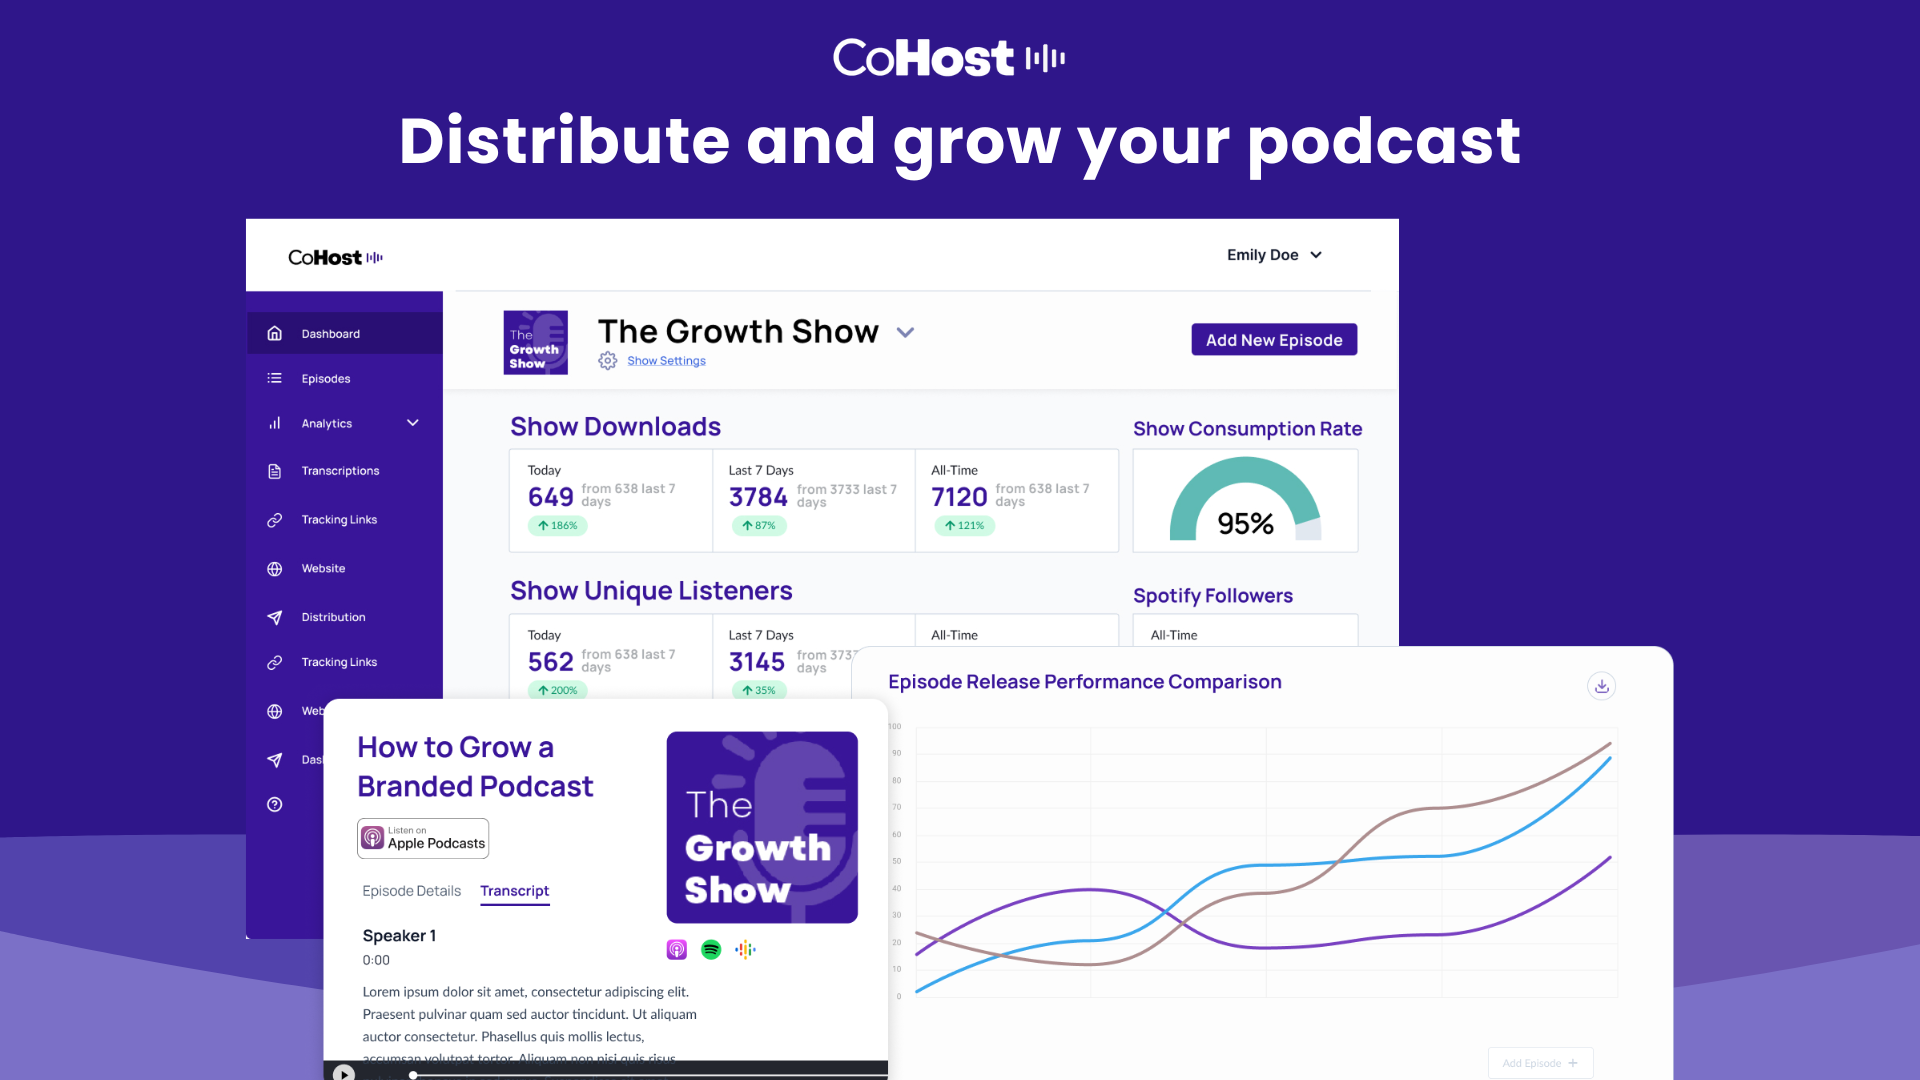
Task: Click the Spotify icon under show artwork
Action: click(711, 950)
